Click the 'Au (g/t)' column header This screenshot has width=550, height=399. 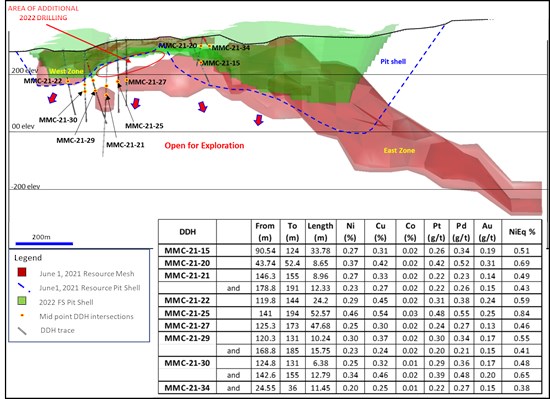[488, 232]
